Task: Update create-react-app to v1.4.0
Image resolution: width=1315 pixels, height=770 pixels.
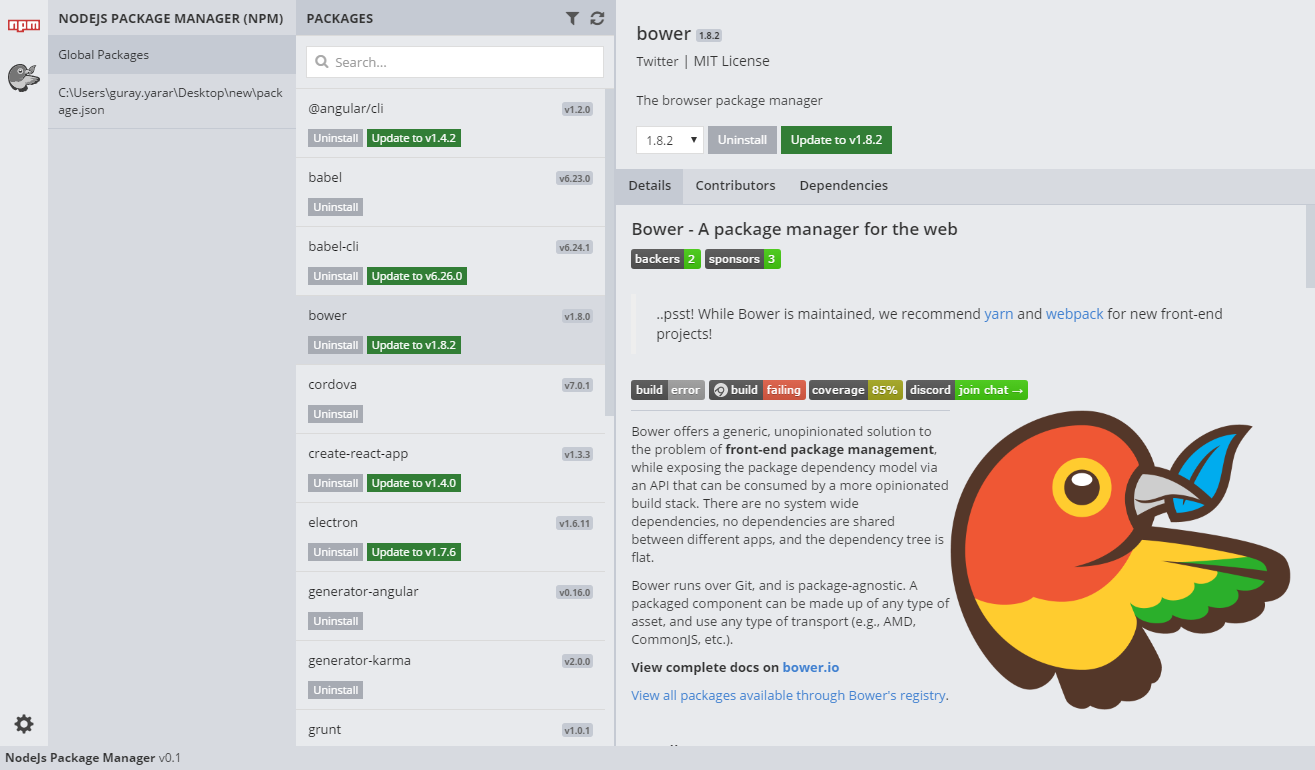Action: tap(414, 483)
